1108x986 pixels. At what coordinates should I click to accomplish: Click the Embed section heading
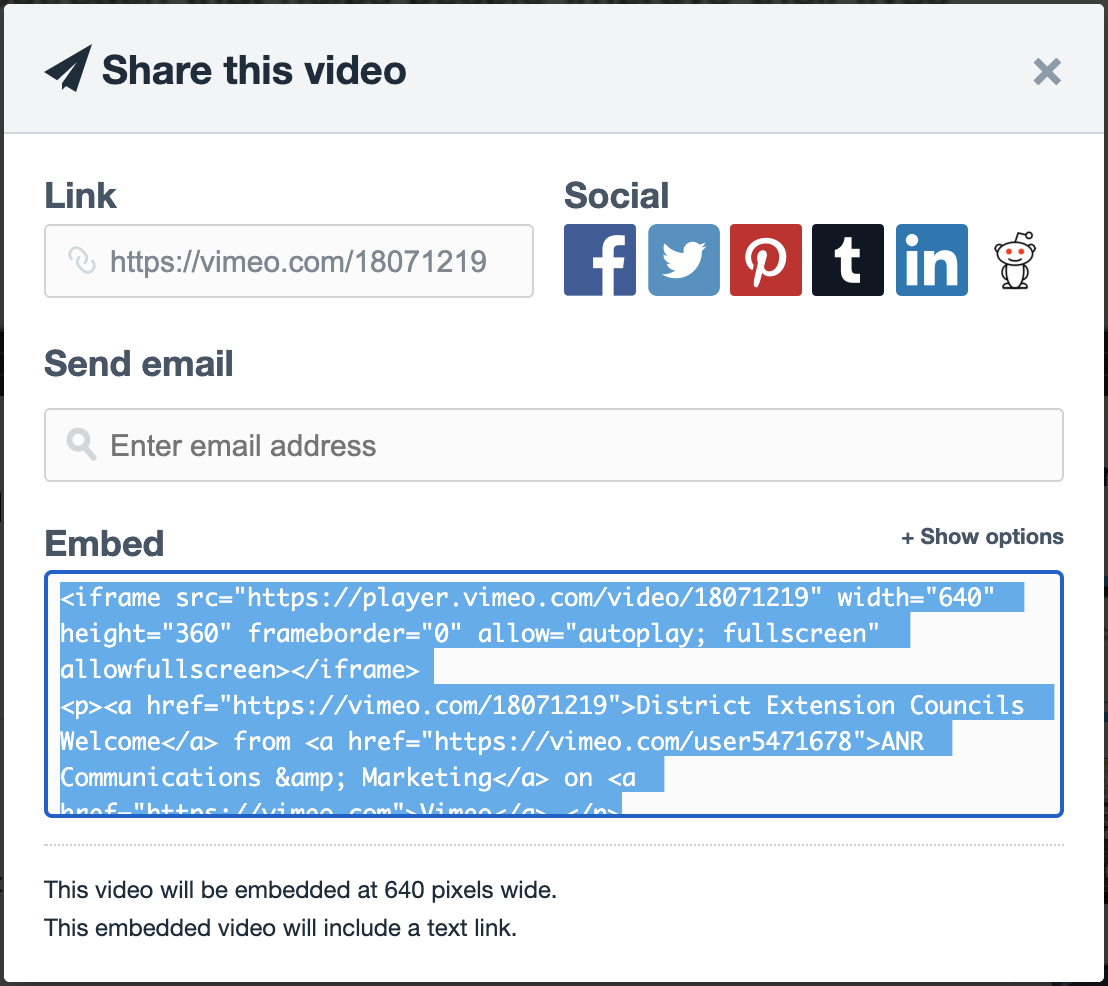point(103,543)
